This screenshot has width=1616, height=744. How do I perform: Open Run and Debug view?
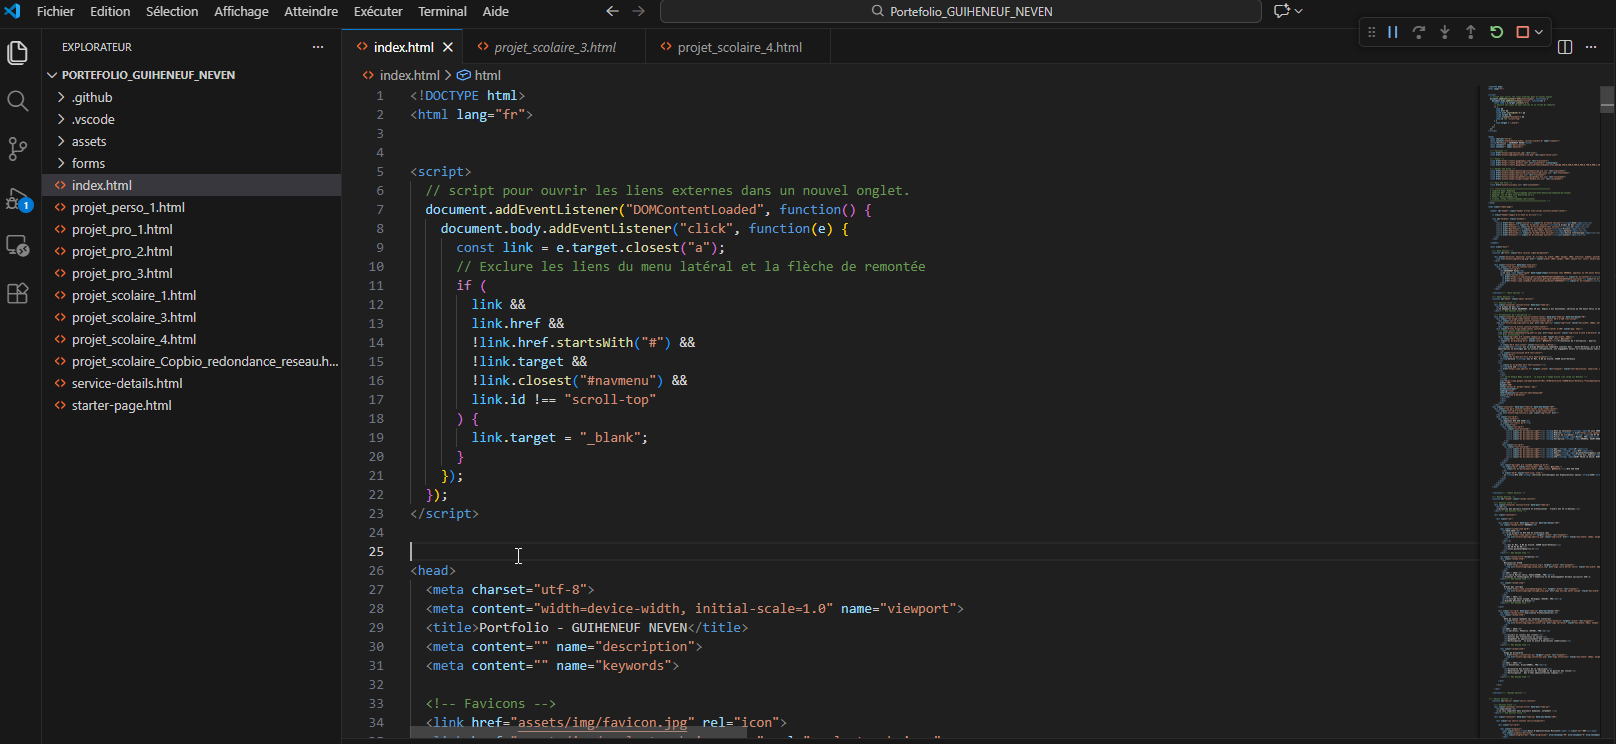[x=17, y=199]
